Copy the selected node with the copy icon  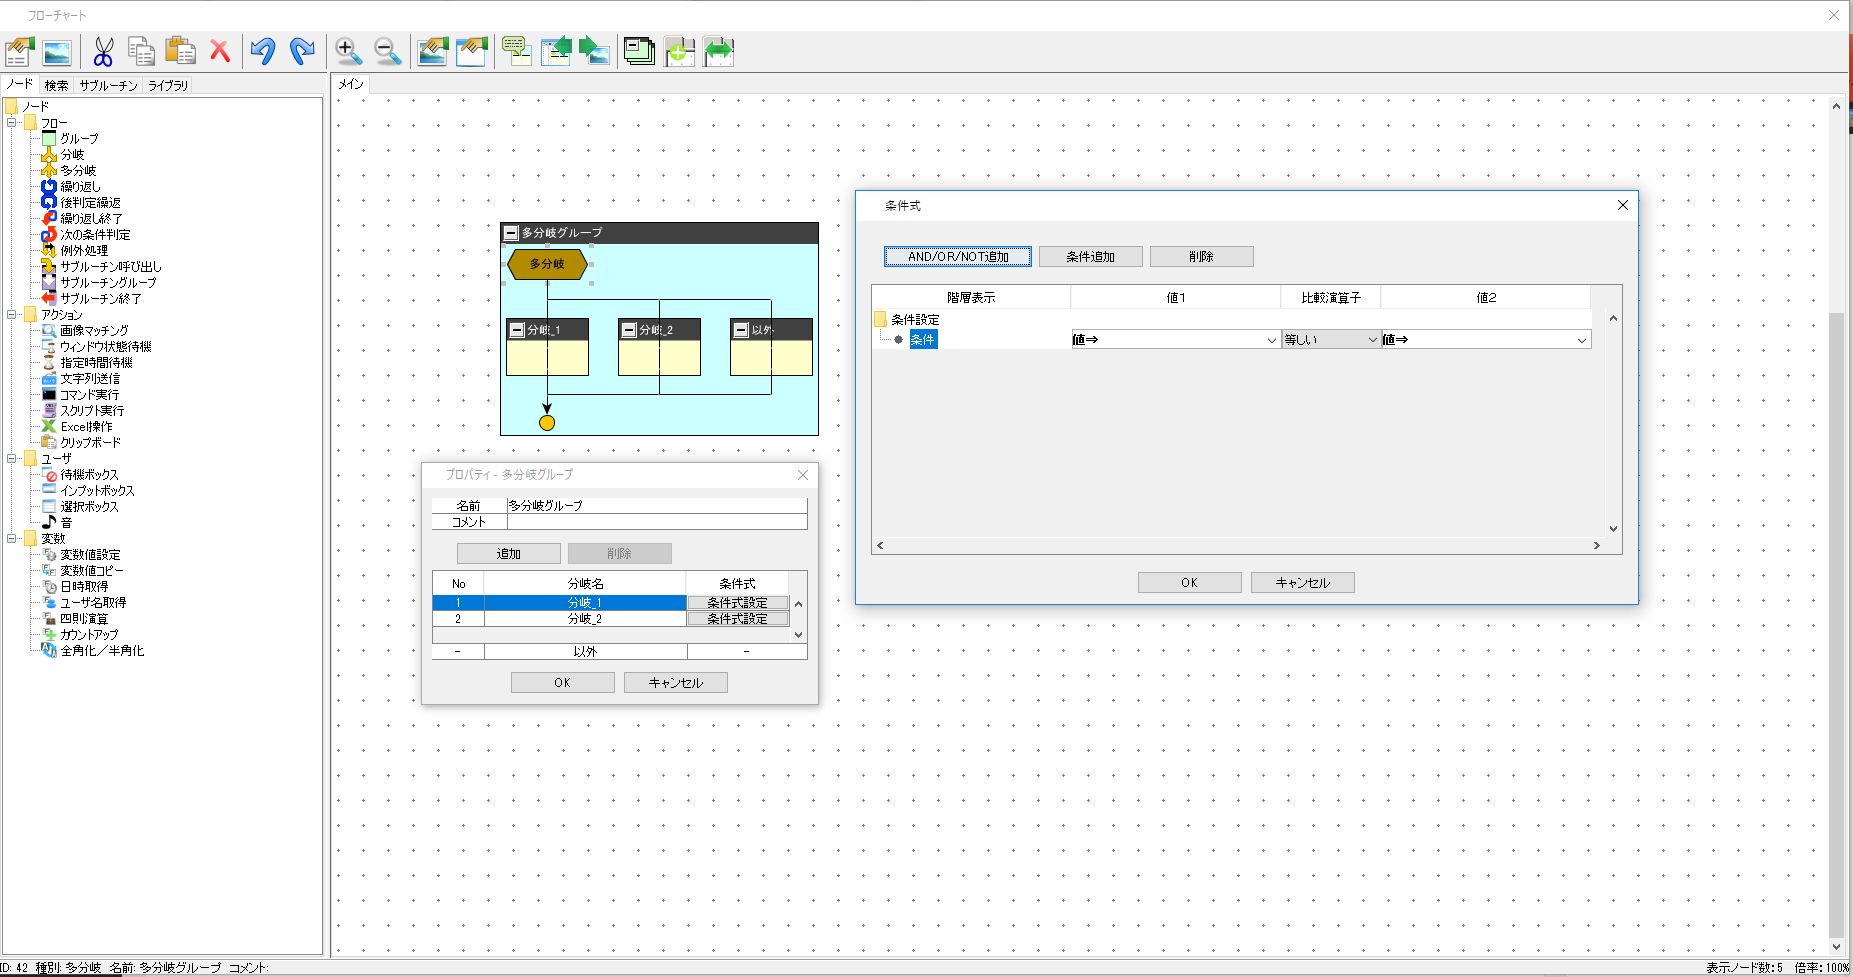(x=142, y=51)
